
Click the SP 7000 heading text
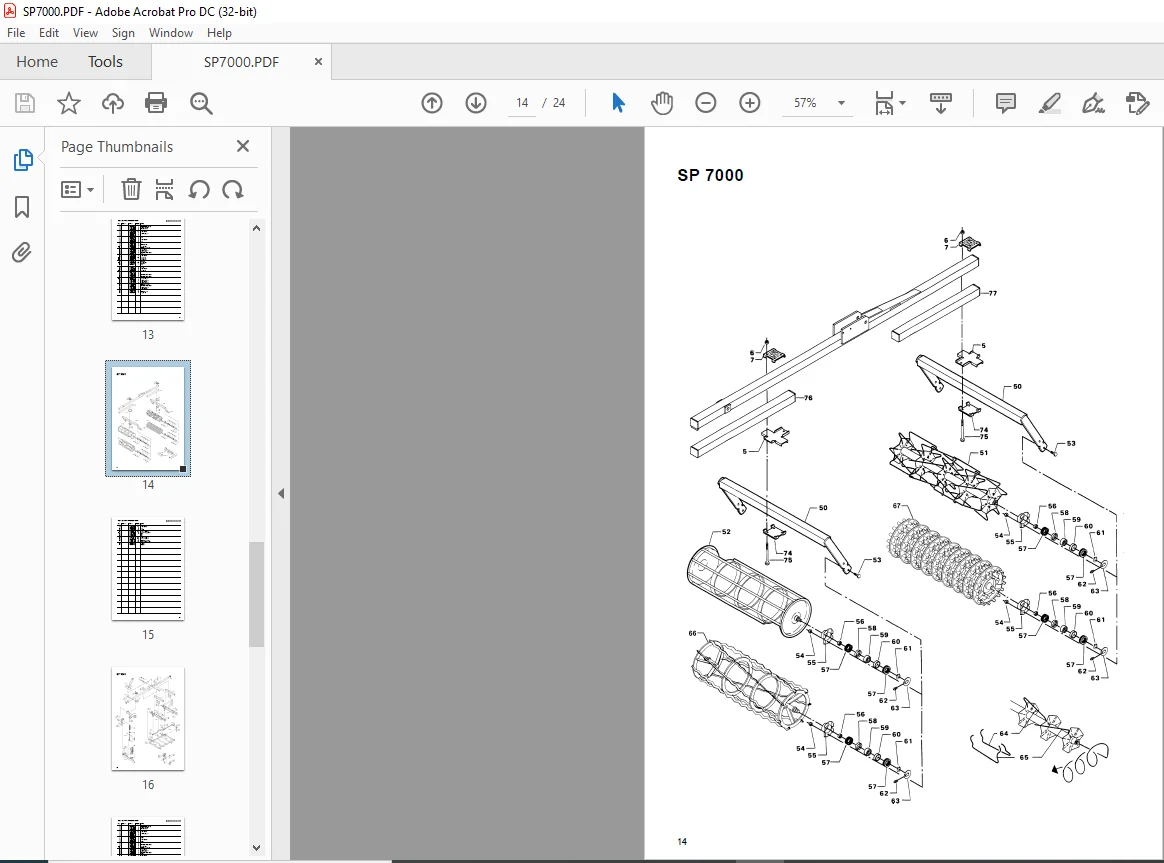(710, 175)
